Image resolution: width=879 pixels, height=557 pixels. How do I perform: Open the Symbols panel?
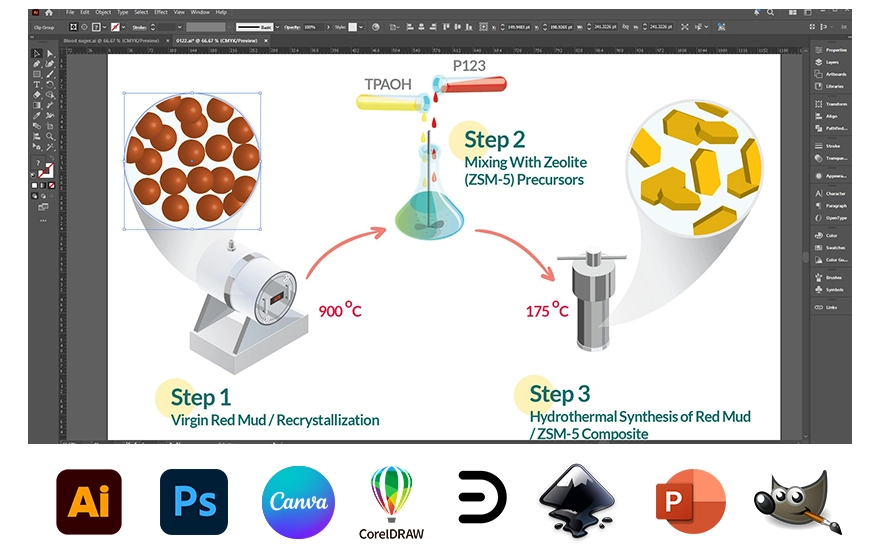[x=831, y=290]
